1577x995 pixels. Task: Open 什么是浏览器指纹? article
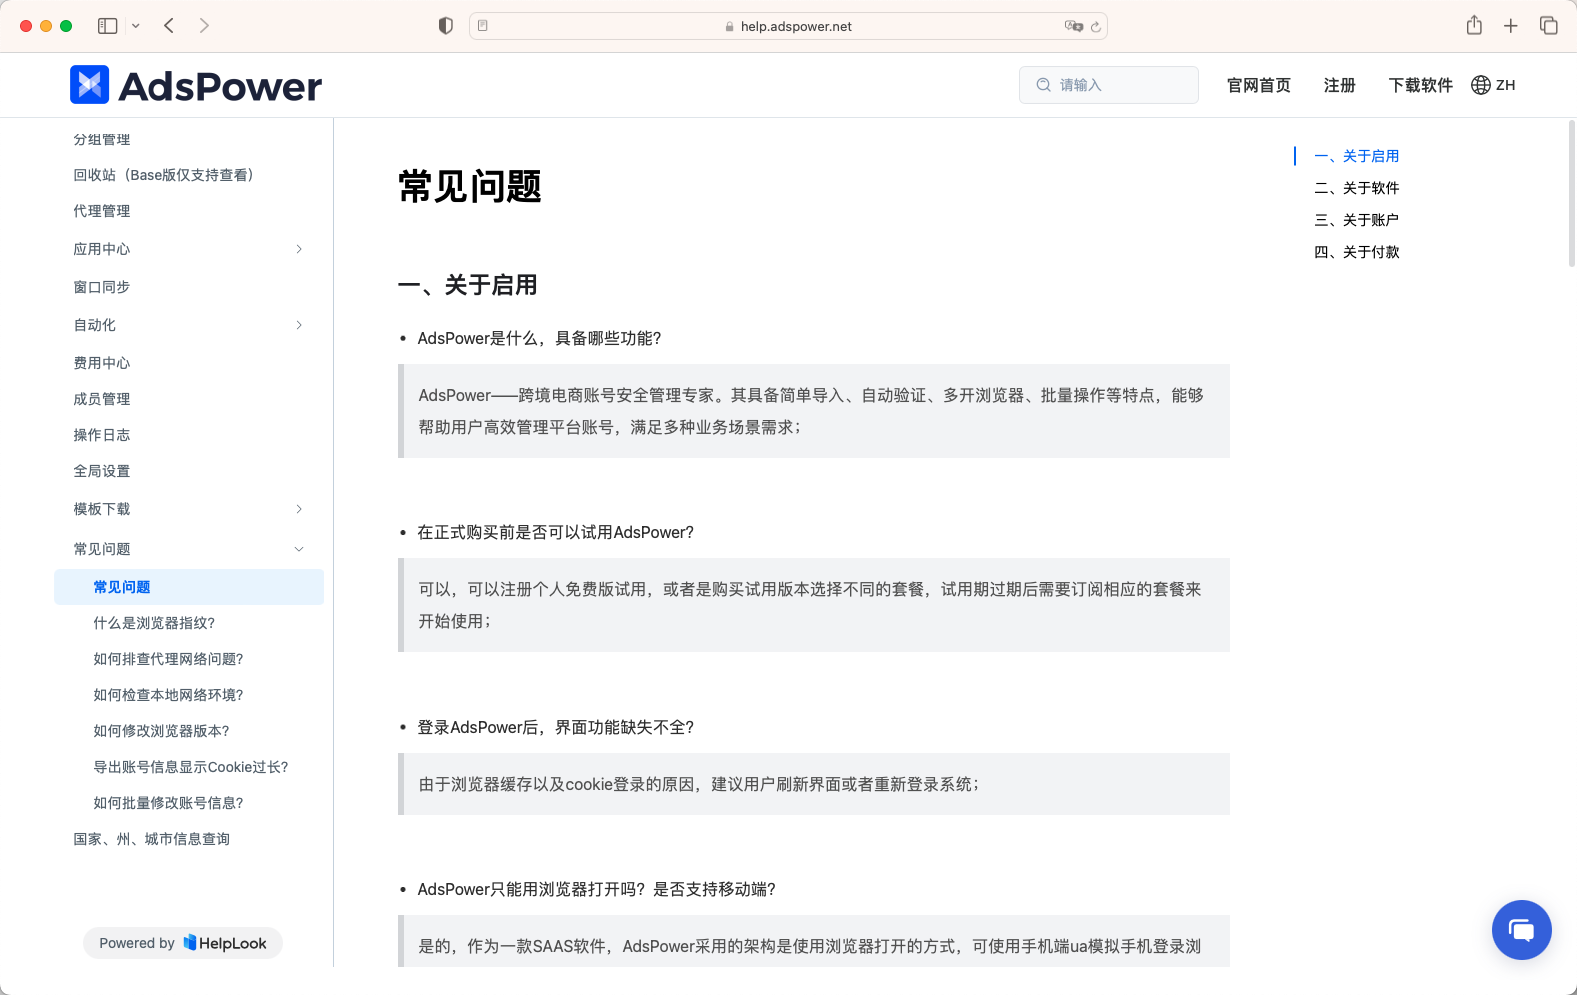[154, 623]
